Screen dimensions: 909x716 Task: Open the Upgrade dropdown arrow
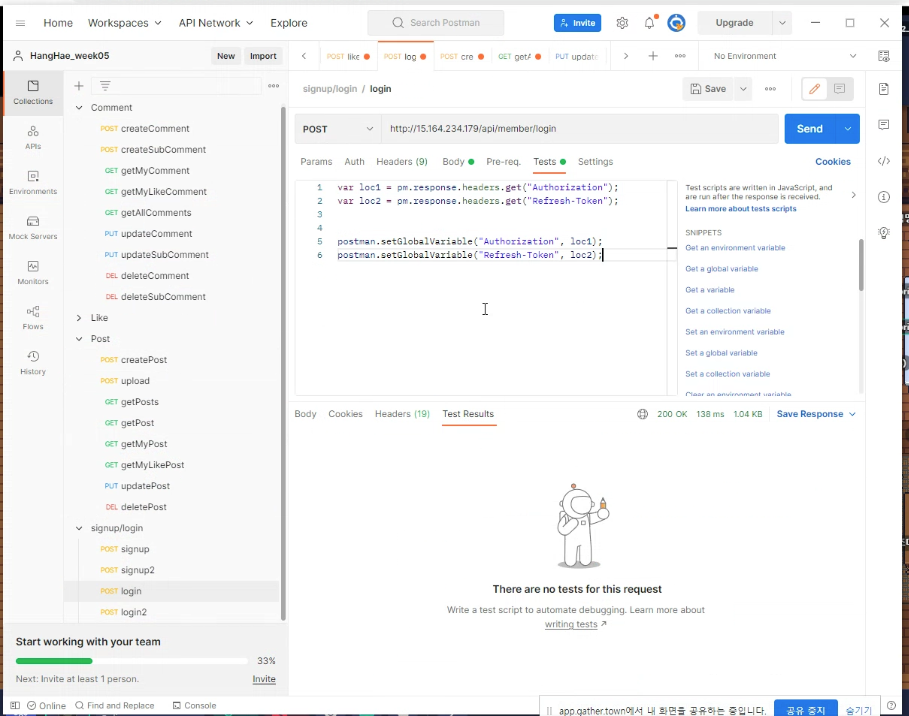(x=782, y=23)
